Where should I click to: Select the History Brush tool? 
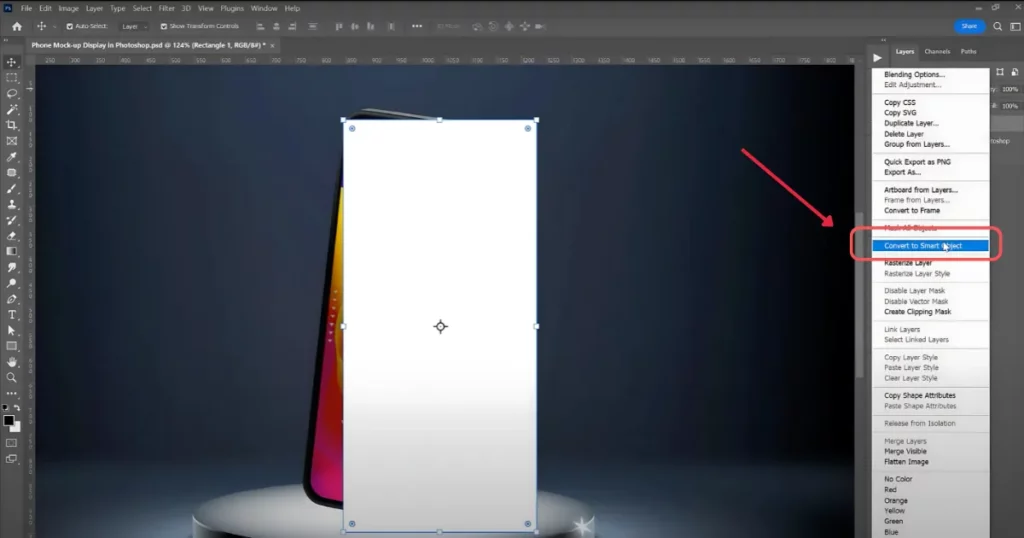pos(12,220)
